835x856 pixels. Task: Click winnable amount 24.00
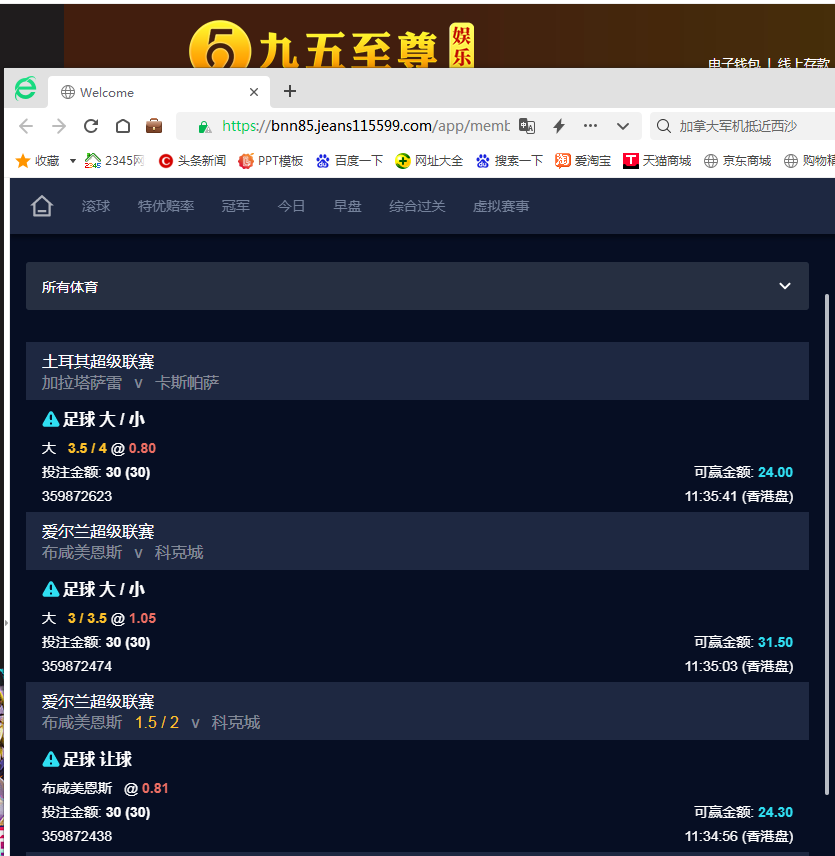click(776, 472)
